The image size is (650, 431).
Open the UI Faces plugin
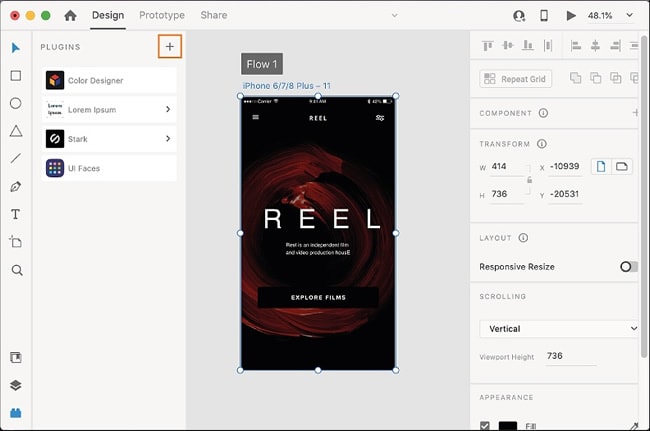[x=109, y=168]
